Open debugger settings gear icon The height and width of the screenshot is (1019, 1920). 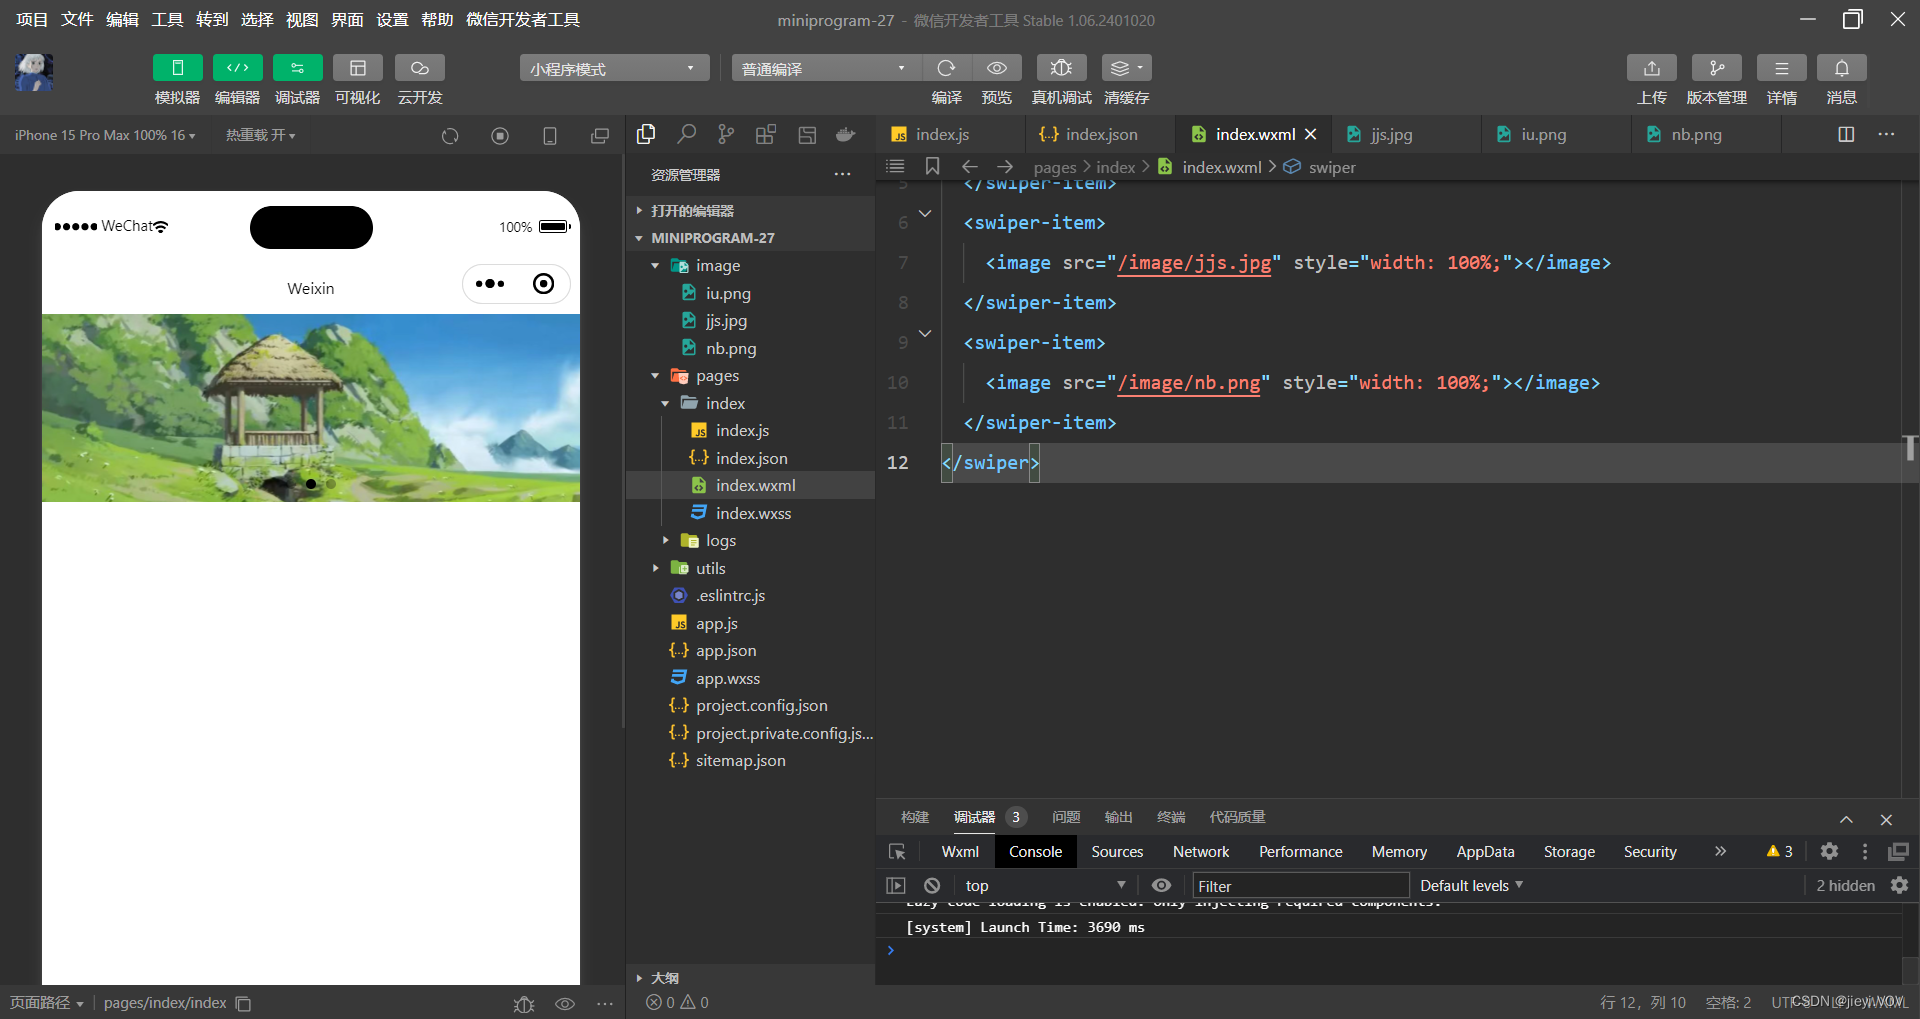(1829, 851)
